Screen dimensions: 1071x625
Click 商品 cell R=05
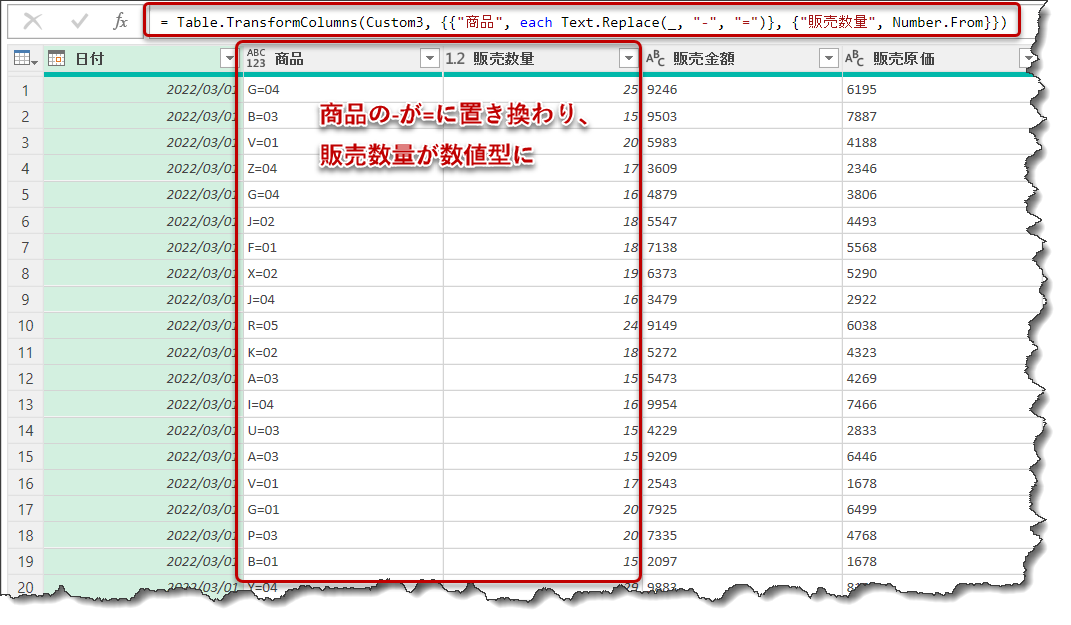[x=343, y=326]
